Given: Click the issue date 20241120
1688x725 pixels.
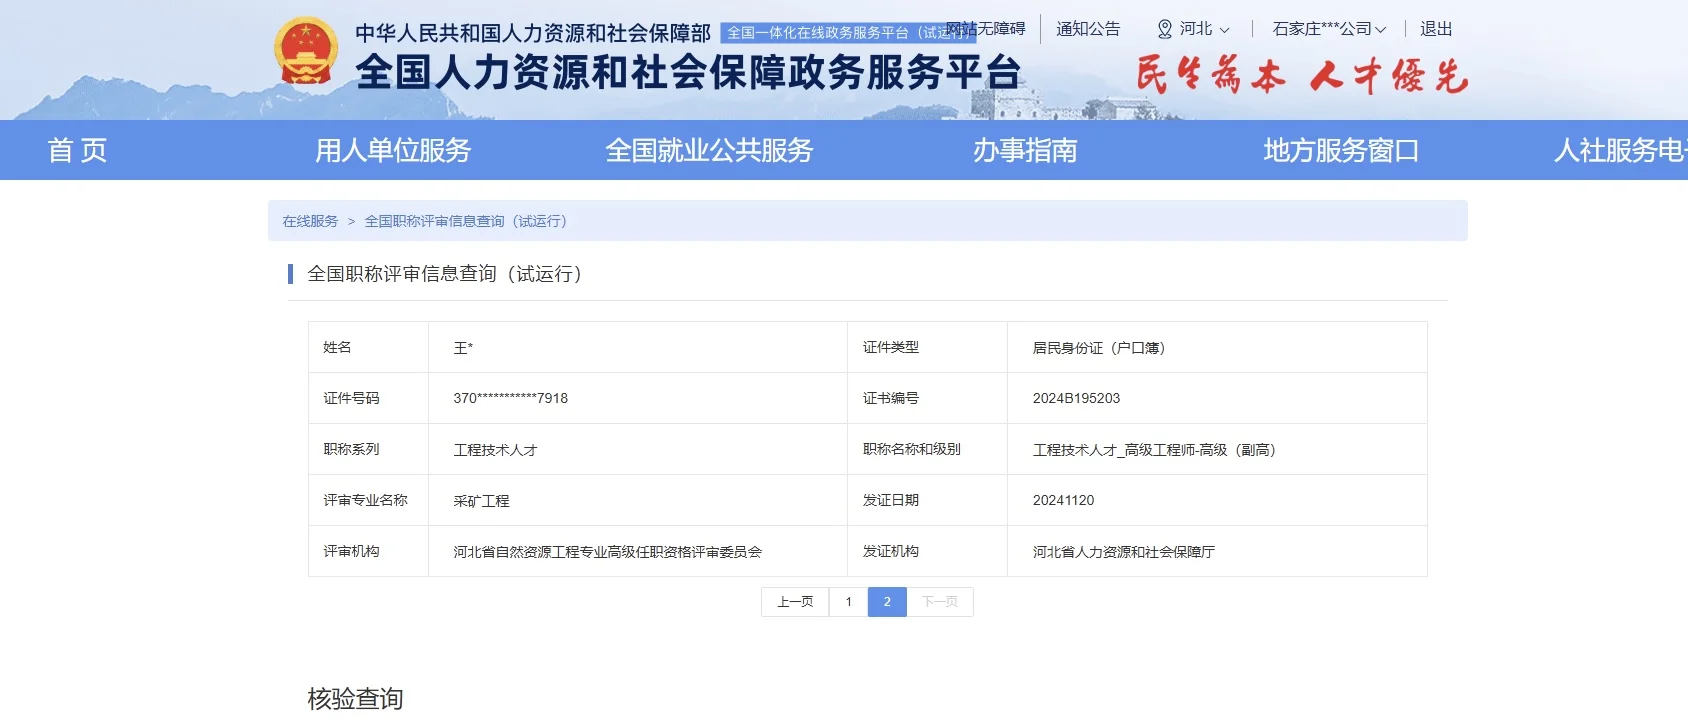Looking at the screenshot, I should click(1063, 500).
